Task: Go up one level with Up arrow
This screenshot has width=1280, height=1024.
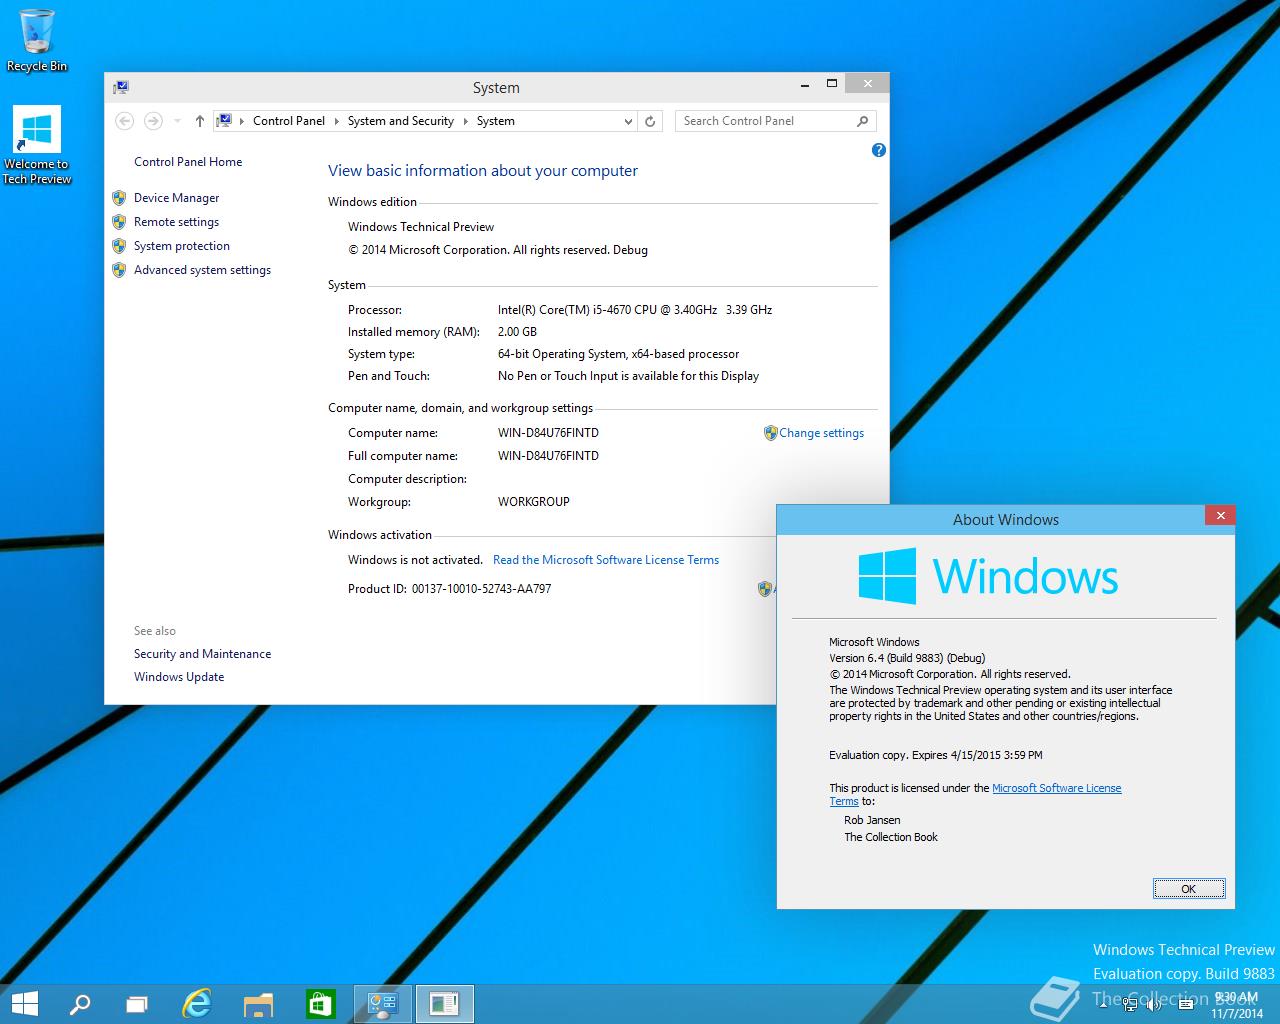Action: click(x=199, y=121)
